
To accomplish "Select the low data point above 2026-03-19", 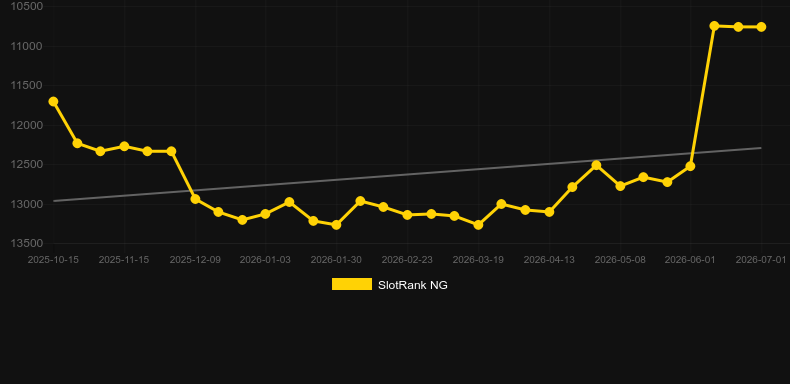I will 478,225.
